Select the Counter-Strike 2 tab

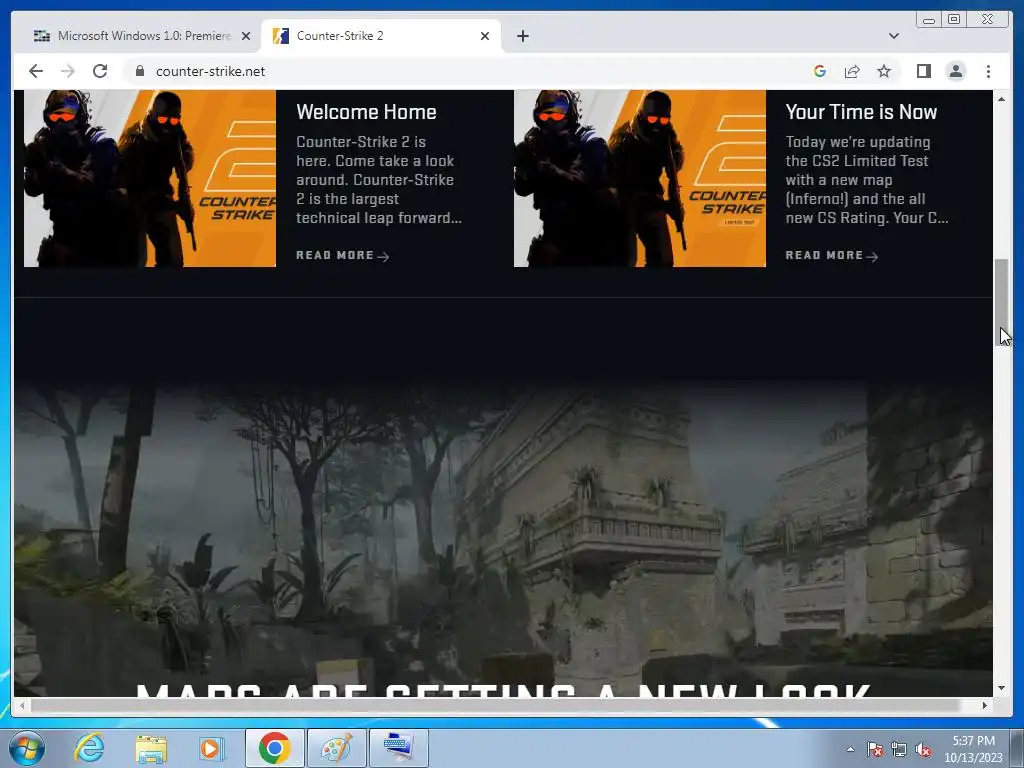pos(381,36)
